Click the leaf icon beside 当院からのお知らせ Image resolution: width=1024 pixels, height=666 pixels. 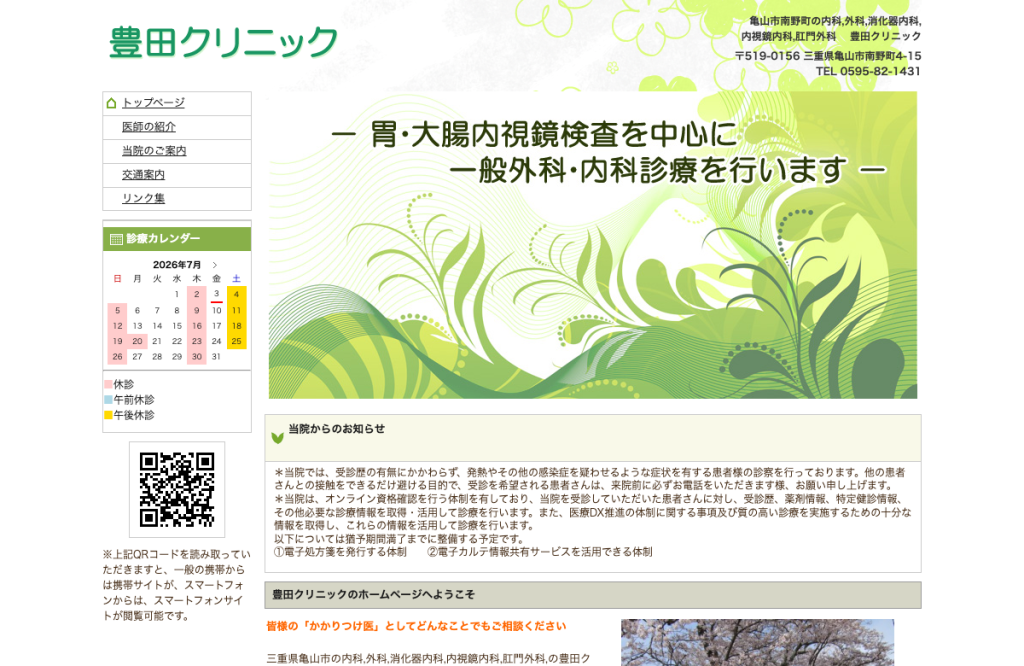pos(278,437)
